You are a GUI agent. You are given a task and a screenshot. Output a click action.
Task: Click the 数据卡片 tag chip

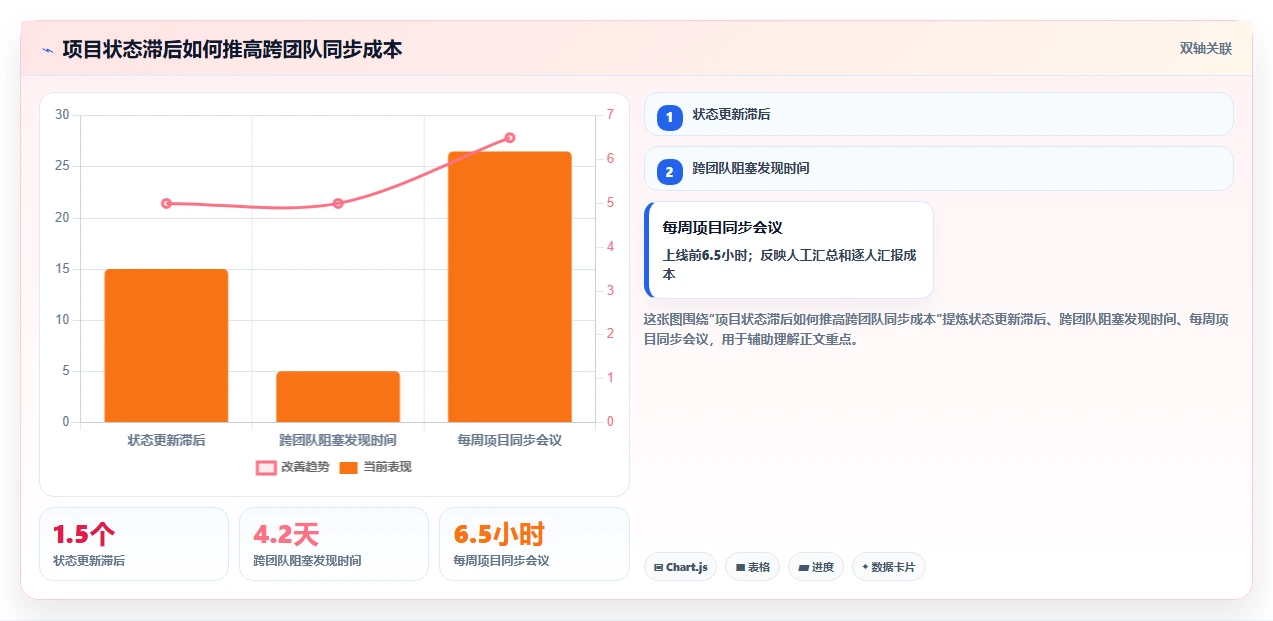[x=889, y=567]
